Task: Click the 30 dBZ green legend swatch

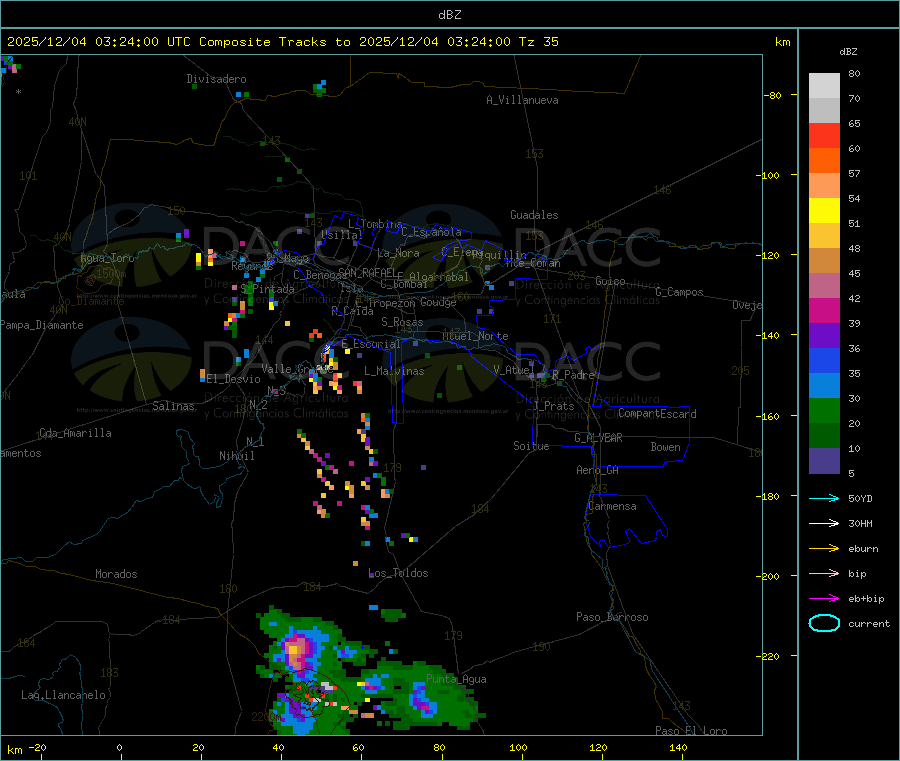Action: [x=824, y=410]
